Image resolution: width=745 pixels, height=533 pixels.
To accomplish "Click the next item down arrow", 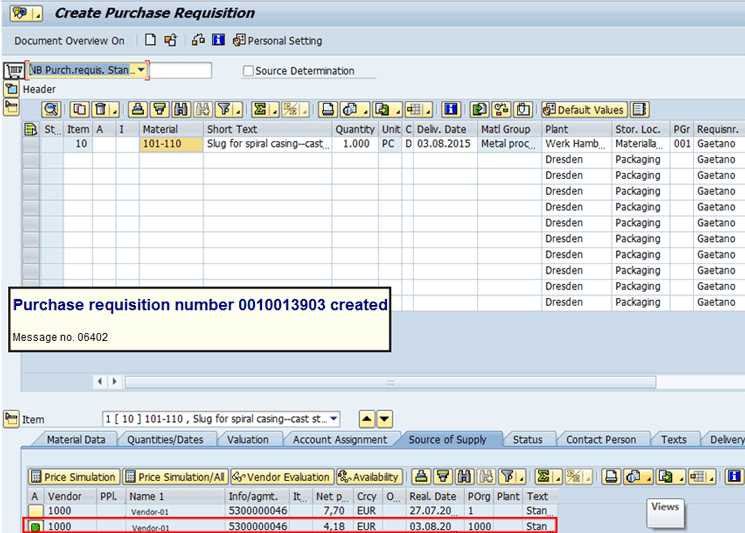I will click(385, 419).
